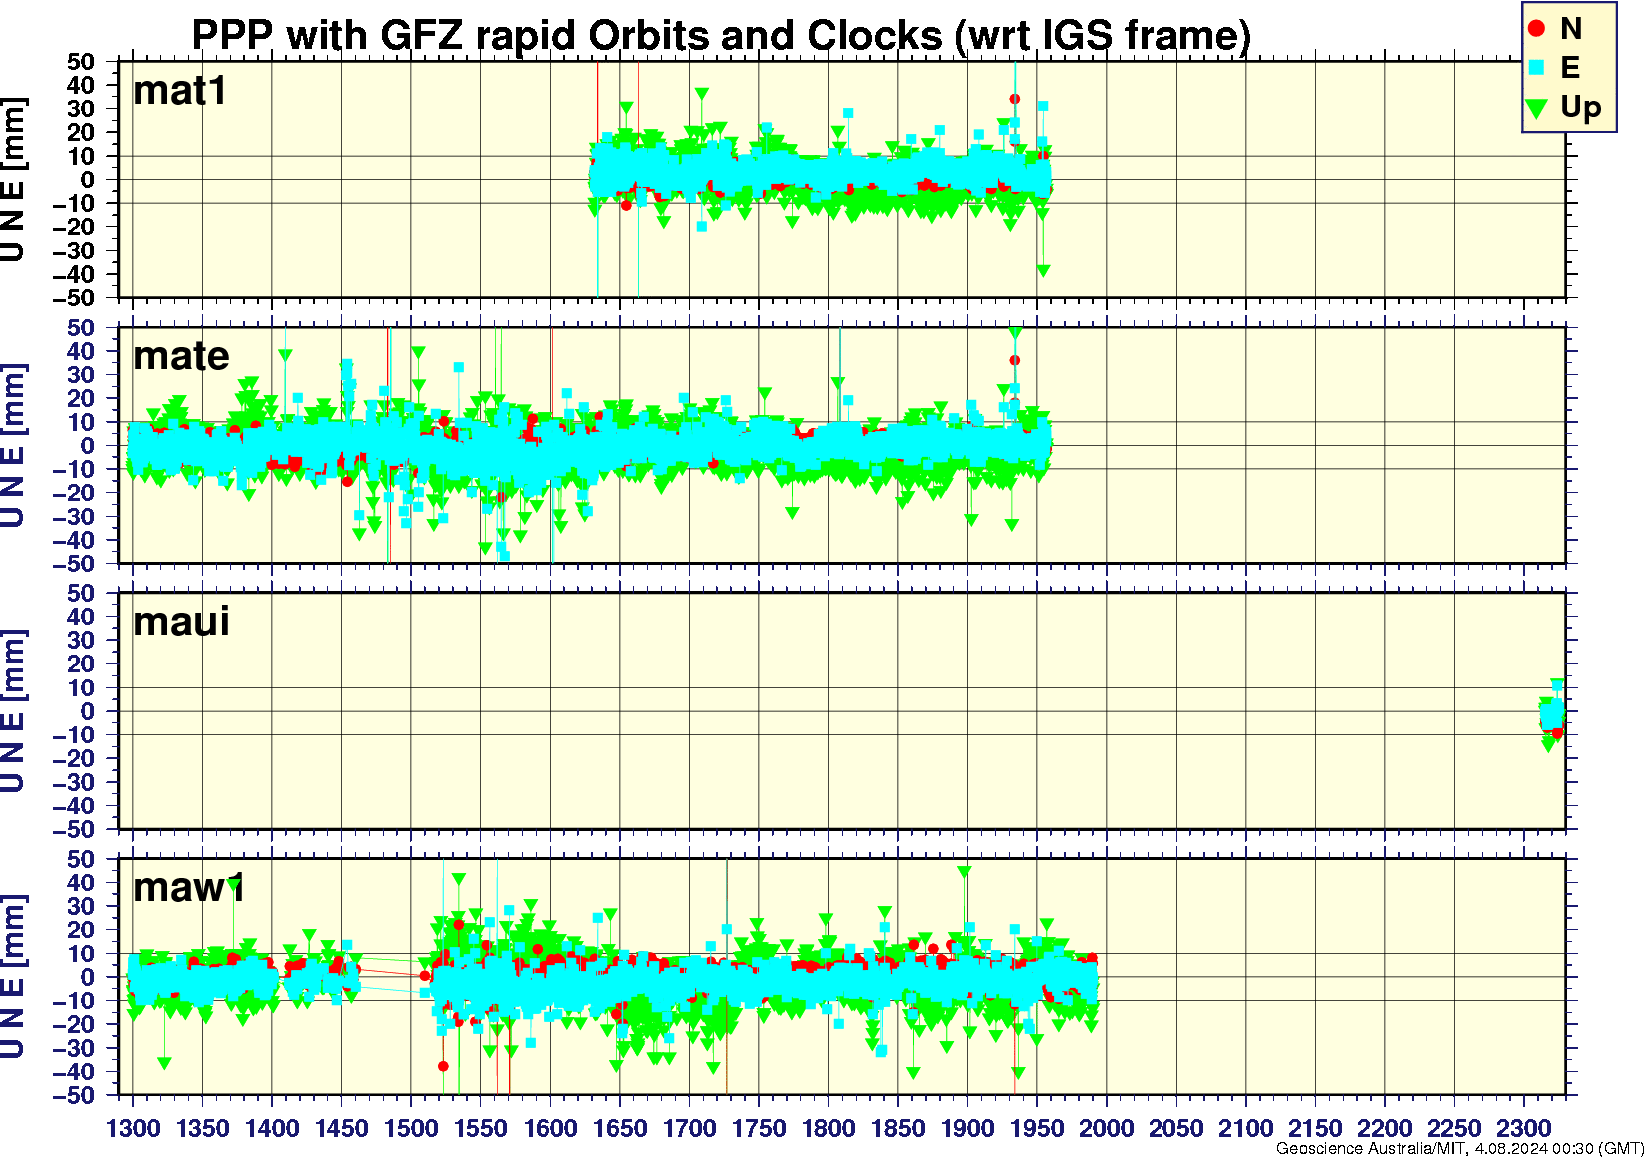Click x-axis tick label 2000

pos(1106,1128)
